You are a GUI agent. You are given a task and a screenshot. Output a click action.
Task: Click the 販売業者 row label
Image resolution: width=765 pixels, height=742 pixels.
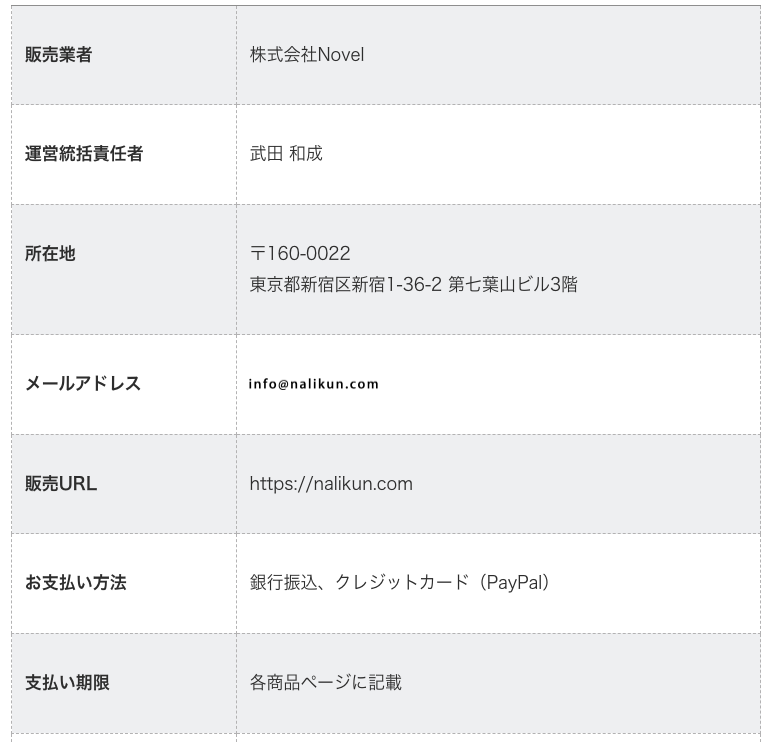coord(58,55)
